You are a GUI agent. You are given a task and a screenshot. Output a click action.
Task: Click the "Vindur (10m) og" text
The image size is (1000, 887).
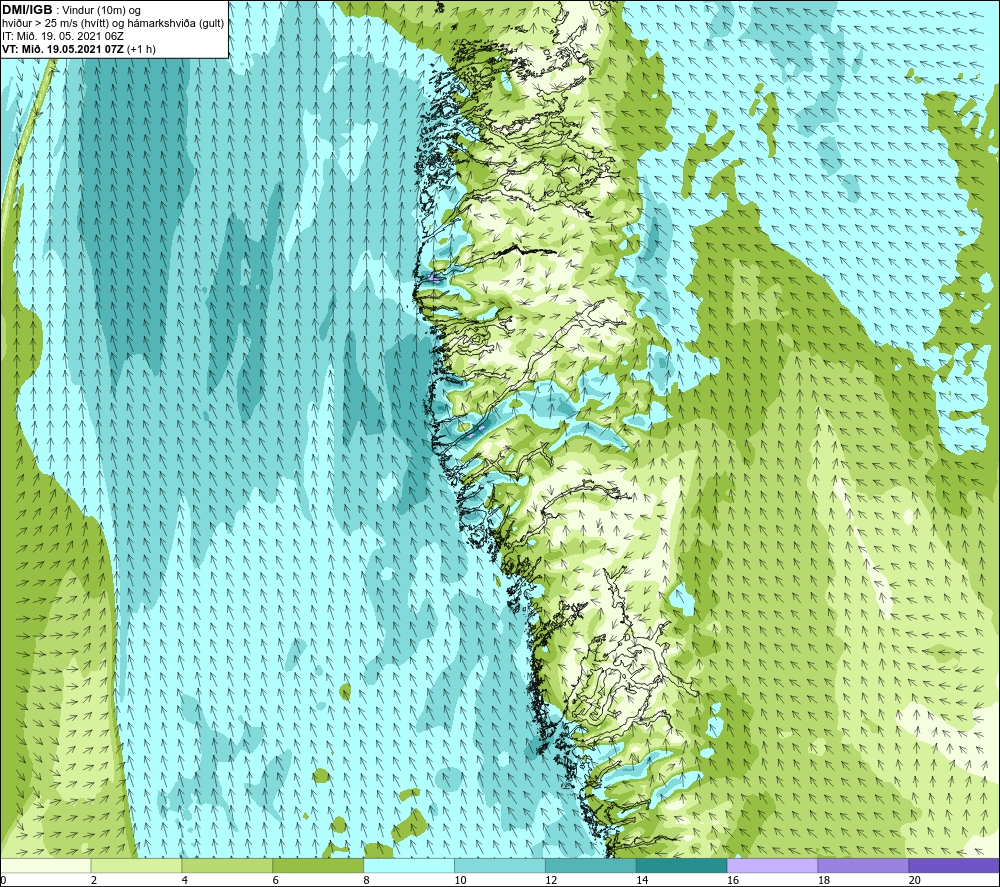click(102, 11)
